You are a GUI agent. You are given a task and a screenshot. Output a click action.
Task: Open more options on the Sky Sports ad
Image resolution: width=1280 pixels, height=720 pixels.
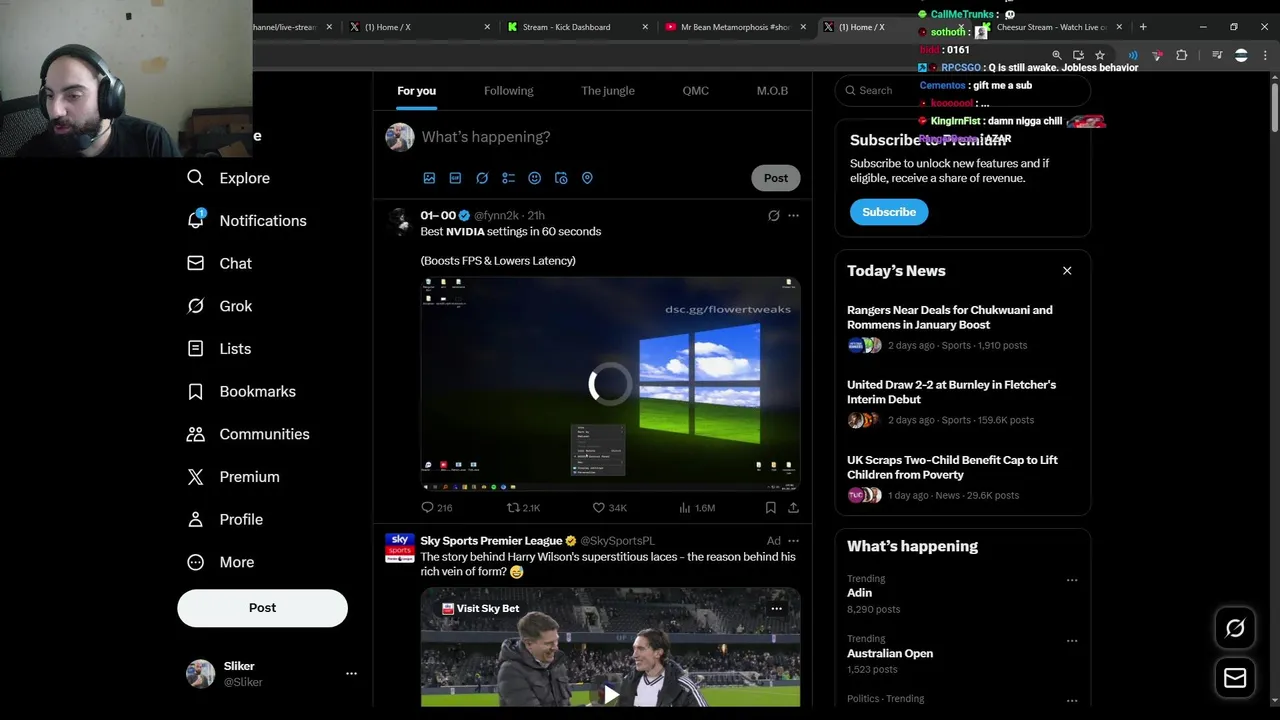793,541
